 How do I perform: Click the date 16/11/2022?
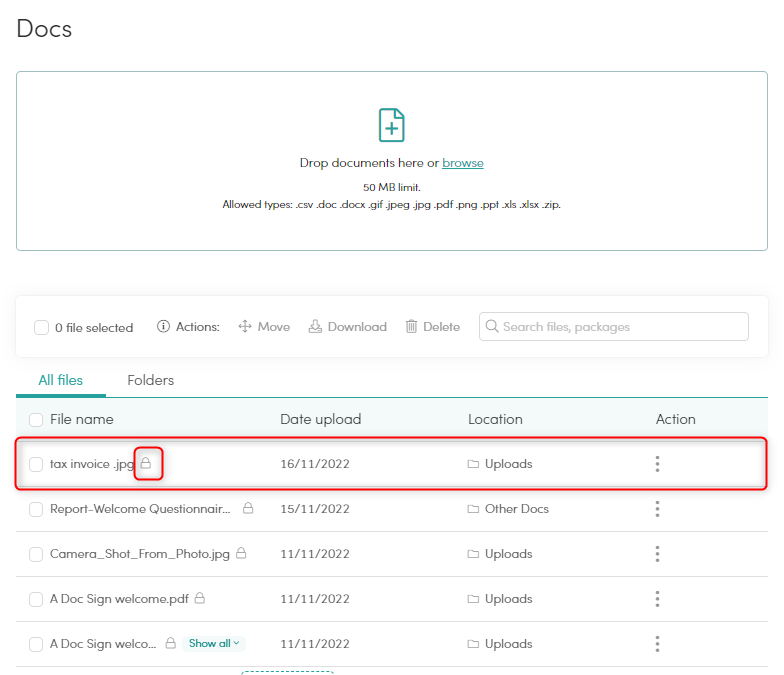314,464
